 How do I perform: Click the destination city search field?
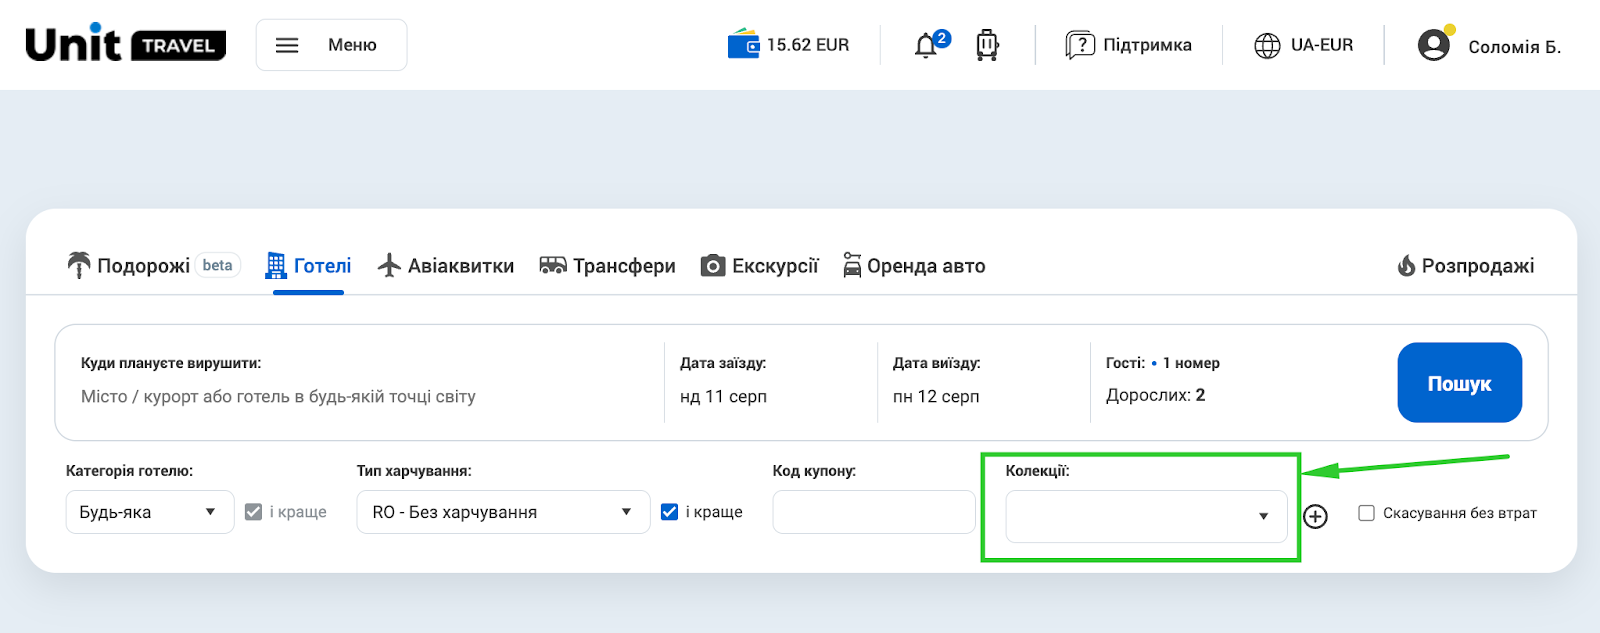360,397
